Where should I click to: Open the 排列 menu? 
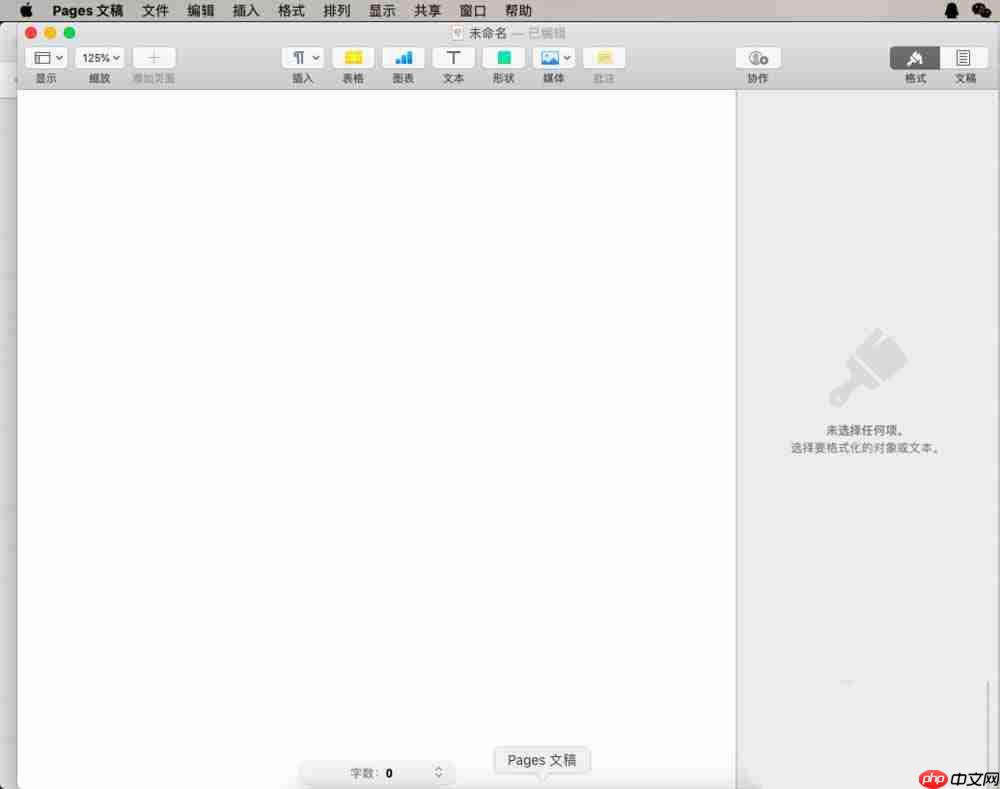pos(337,10)
